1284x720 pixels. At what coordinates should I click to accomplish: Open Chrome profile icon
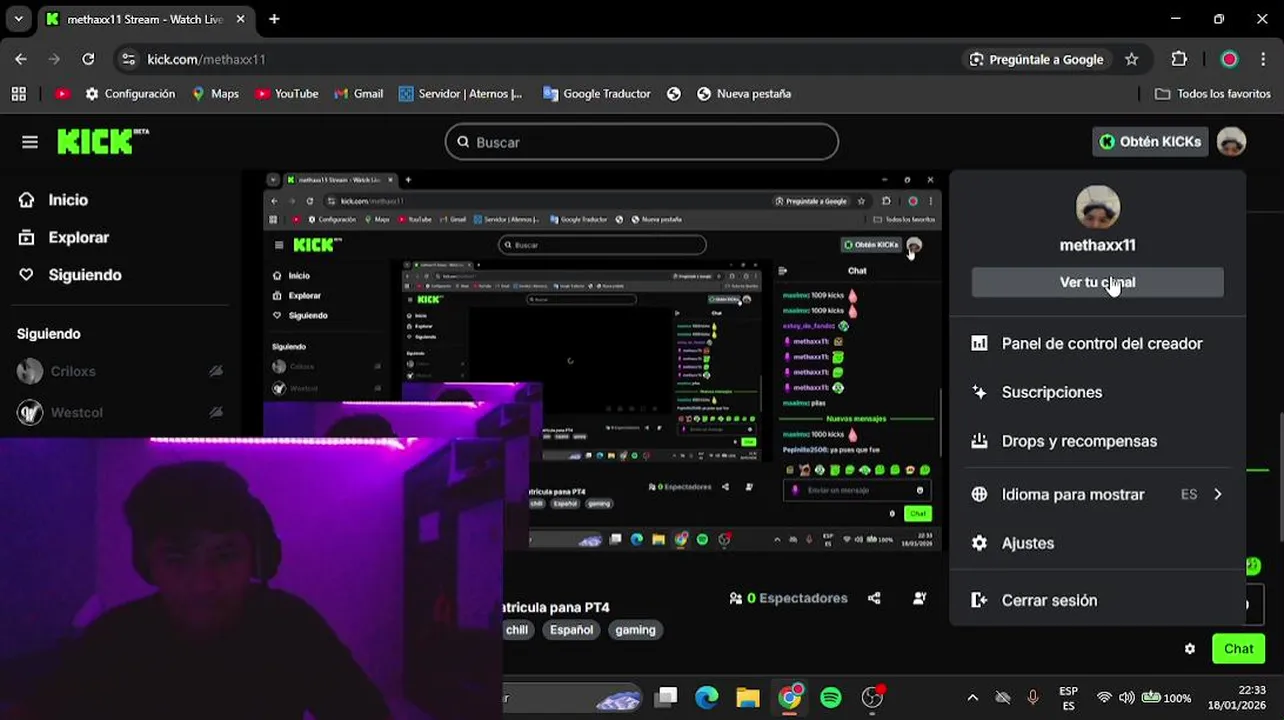(1229, 59)
